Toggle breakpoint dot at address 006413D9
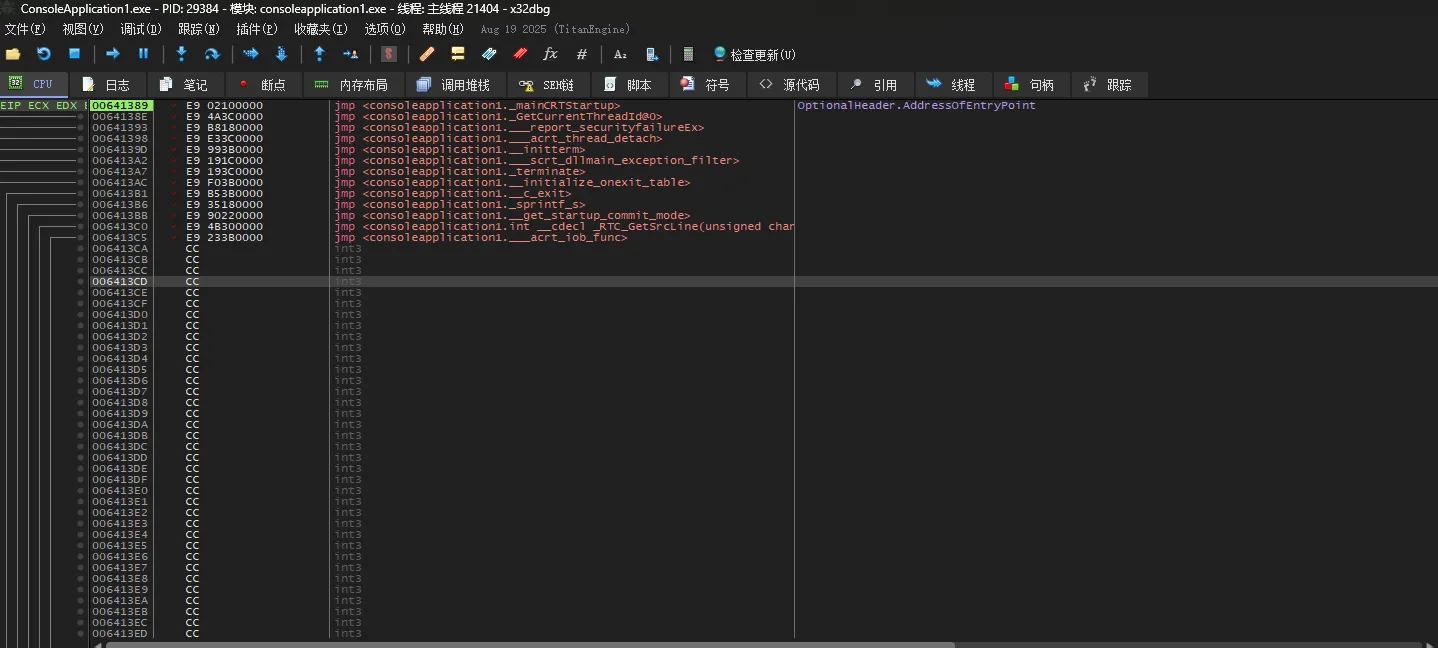Screen dimensions: 1438x648 81,414
